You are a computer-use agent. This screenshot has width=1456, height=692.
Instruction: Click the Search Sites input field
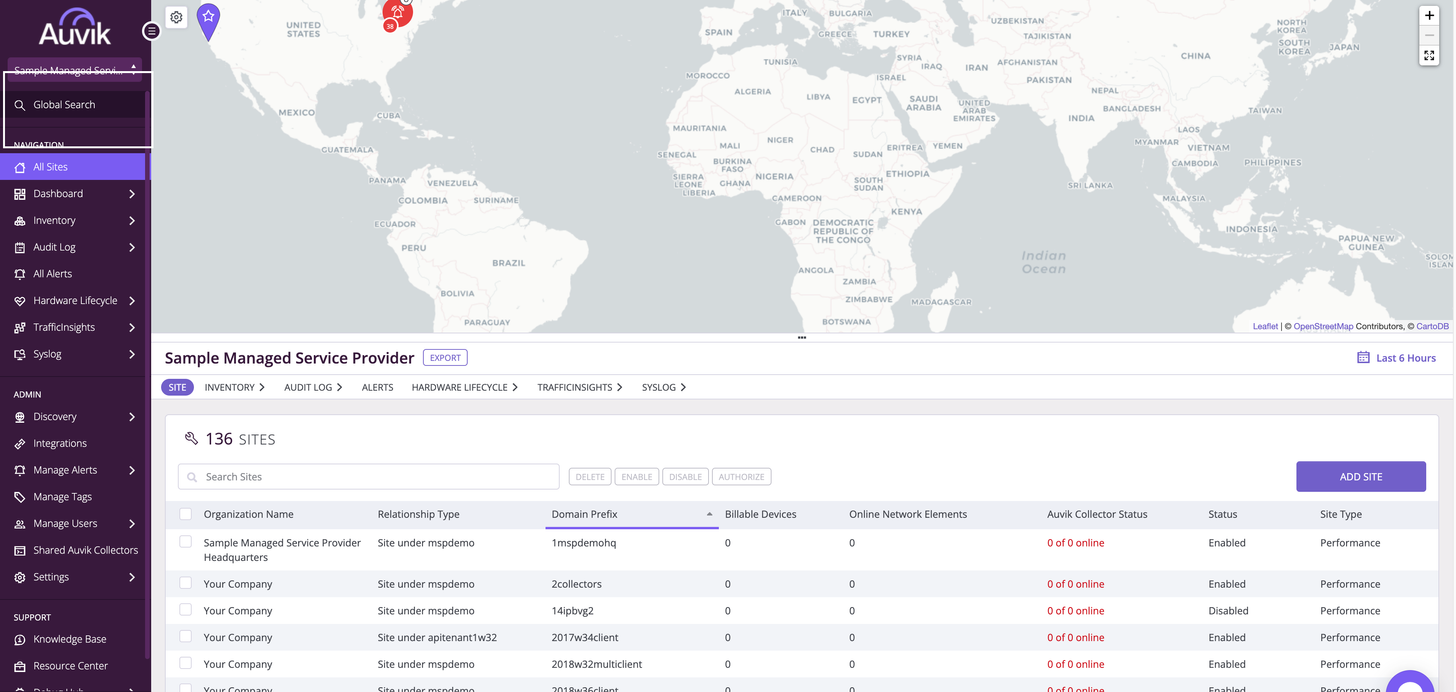tap(369, 477)
